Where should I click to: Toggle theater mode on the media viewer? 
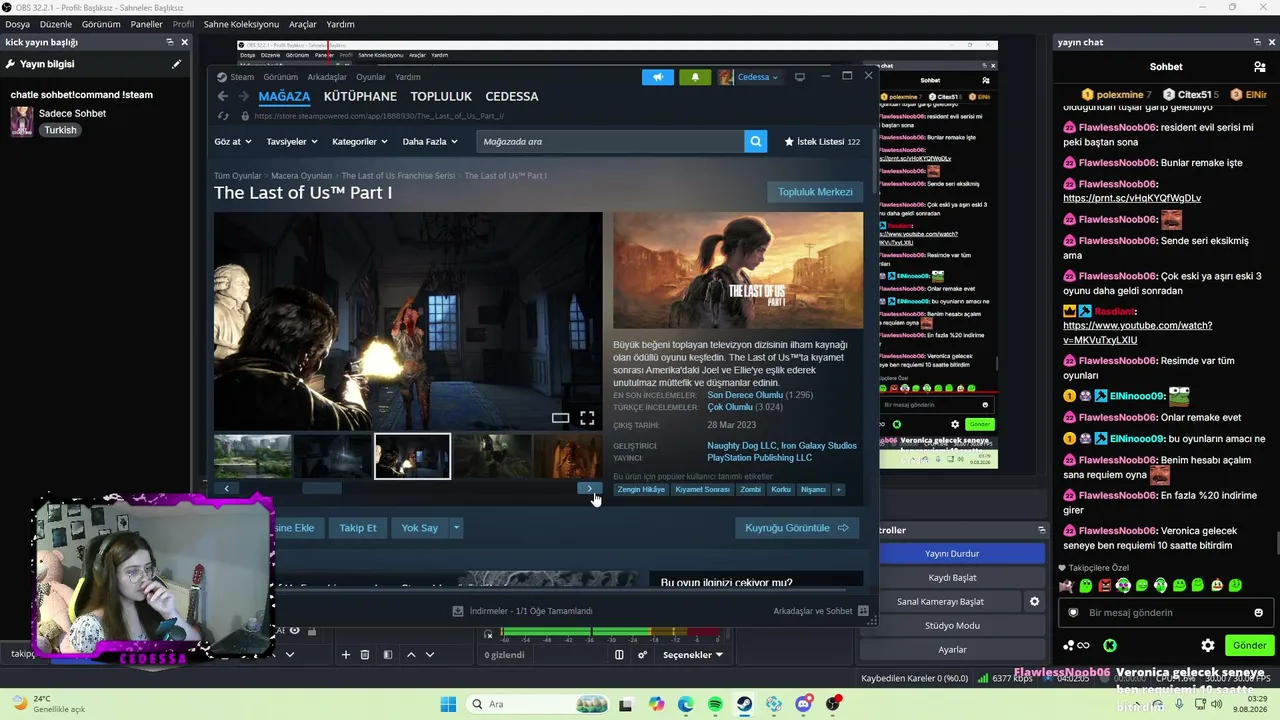561,418
